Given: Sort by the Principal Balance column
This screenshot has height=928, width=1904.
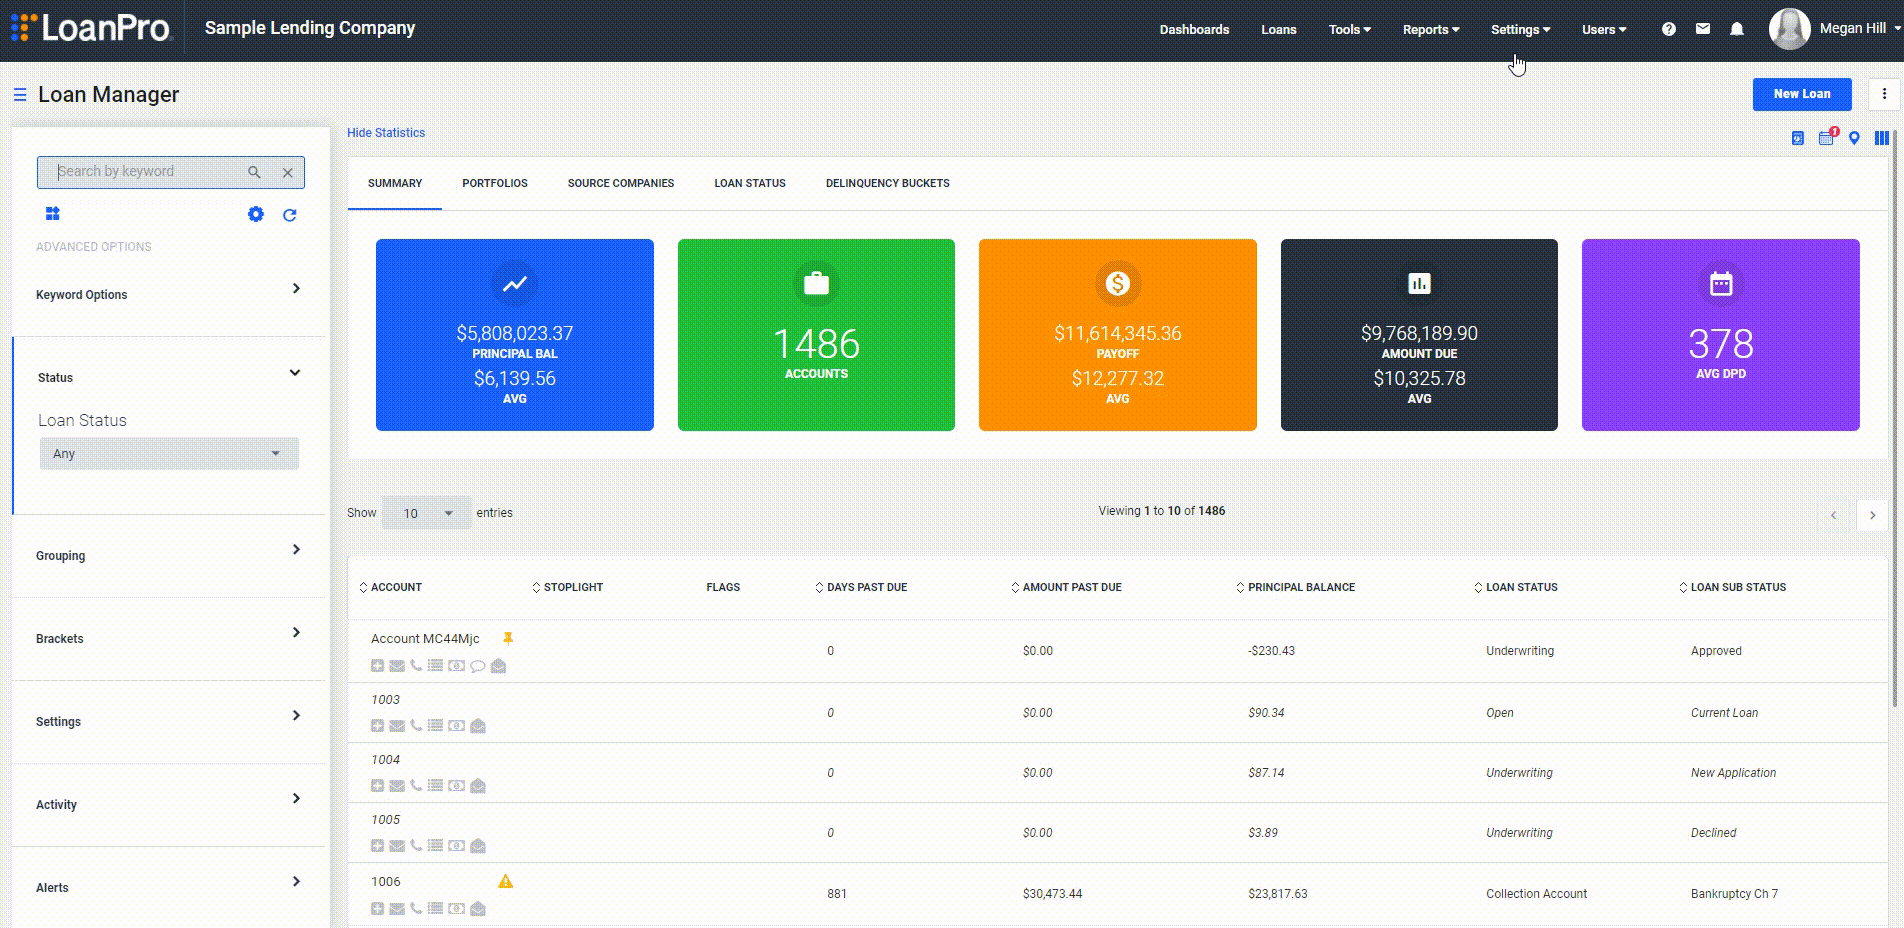Looking at the screenshot, I should [x=1295, y=587].
